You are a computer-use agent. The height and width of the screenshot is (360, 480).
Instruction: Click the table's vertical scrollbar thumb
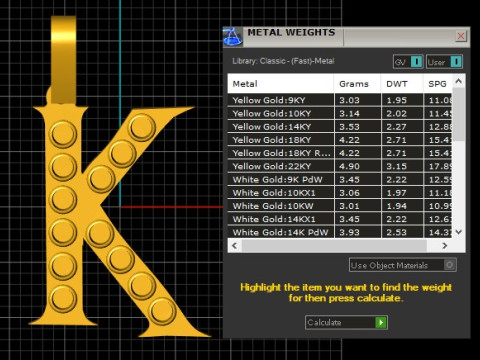pos(459,114)
